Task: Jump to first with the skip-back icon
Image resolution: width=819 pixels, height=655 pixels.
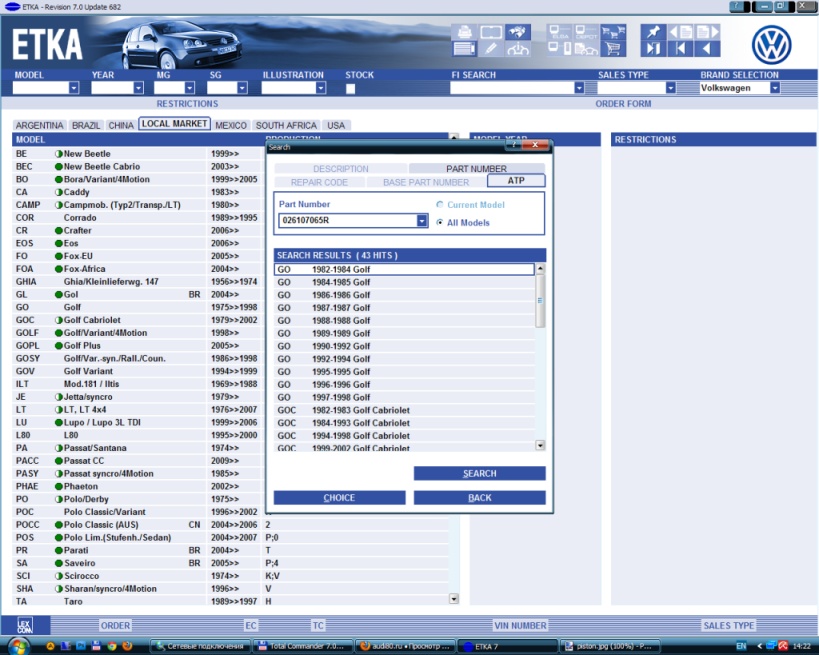Action: 680,49
